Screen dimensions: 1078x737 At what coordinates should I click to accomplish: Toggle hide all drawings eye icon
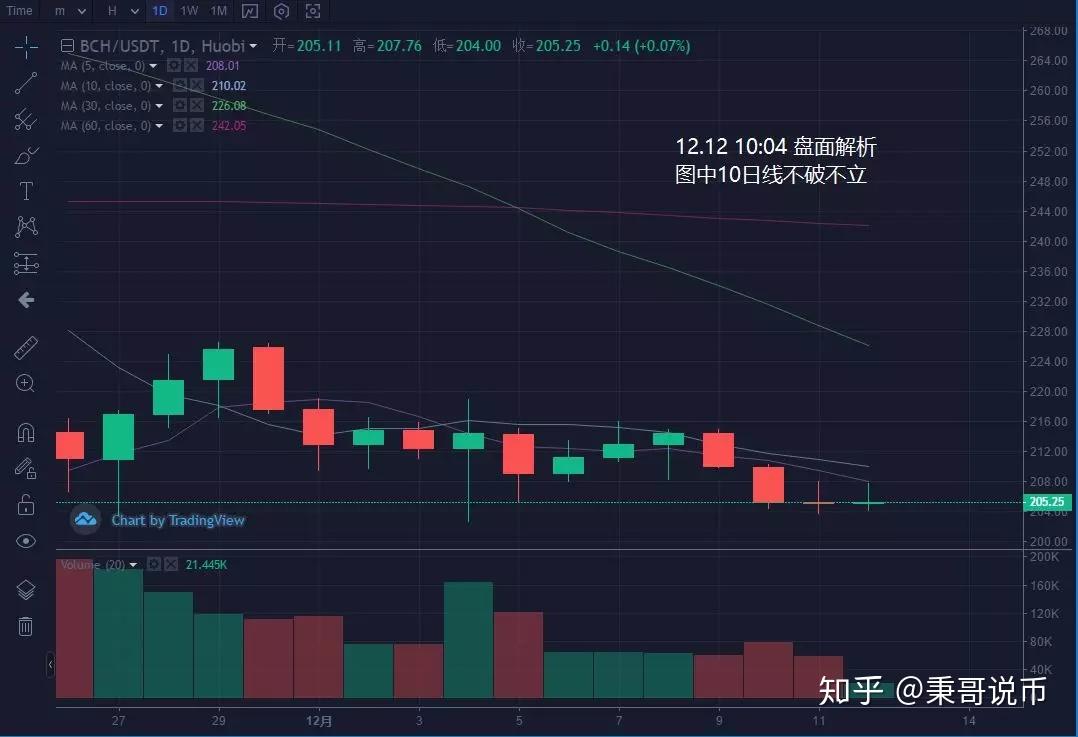pos(25,541)
